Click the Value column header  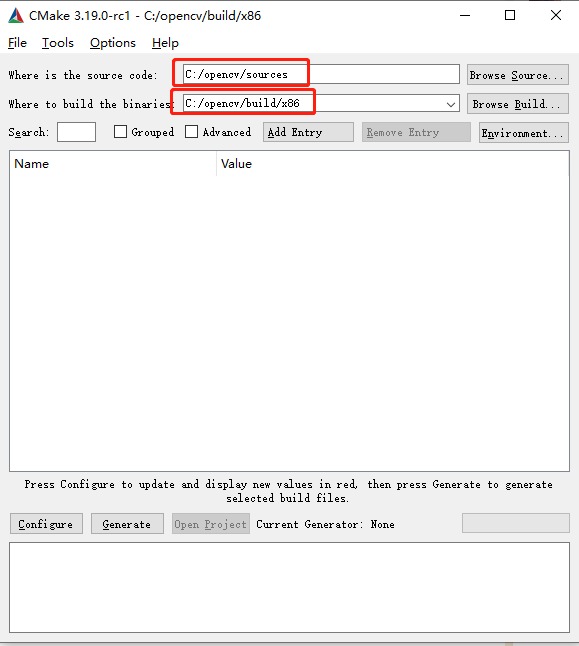tap(393, 164)
